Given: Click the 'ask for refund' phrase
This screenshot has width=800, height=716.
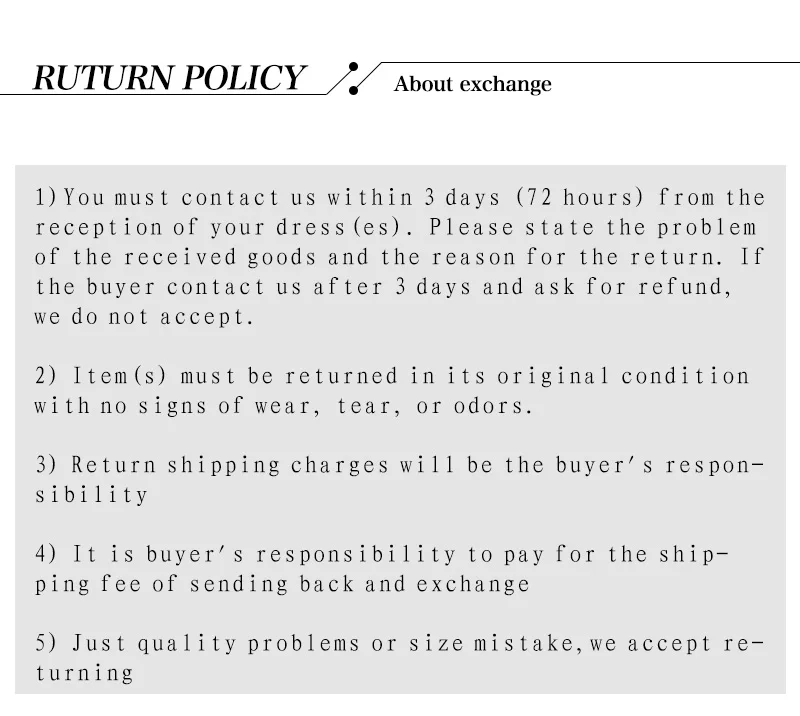Looking at the screenshot, I should [x=633, y=287].
